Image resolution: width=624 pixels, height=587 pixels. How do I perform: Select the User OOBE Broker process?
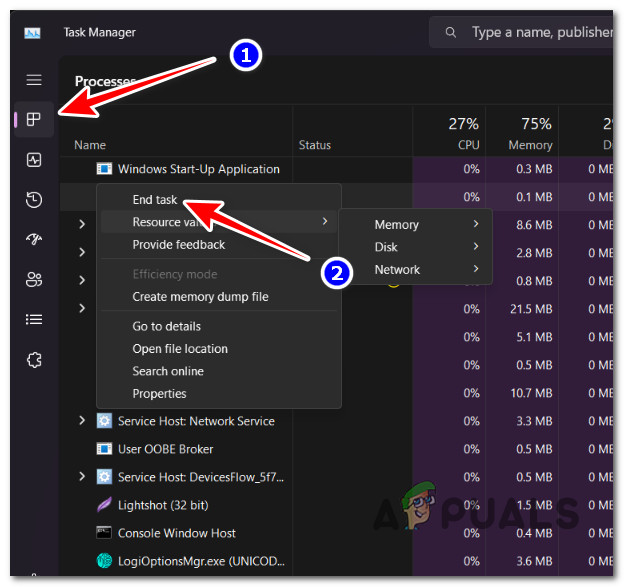click(166, 449)
